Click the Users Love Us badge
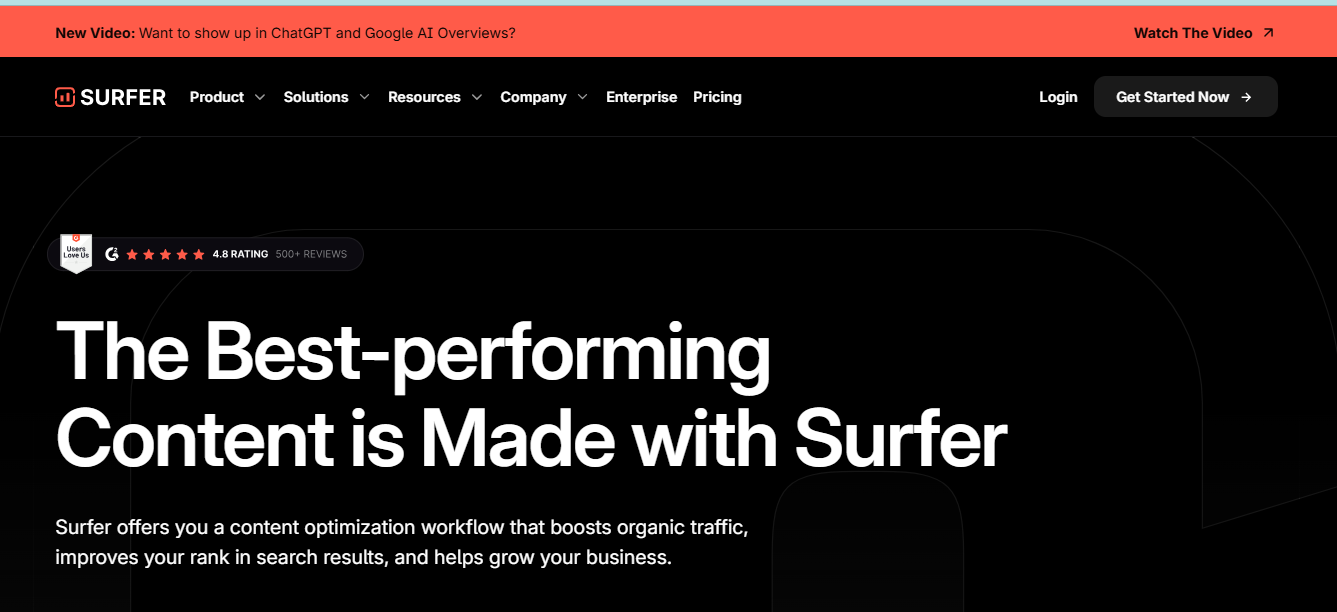The height and width of the screenshot is (612, 1337). click(x=76, y=254)
